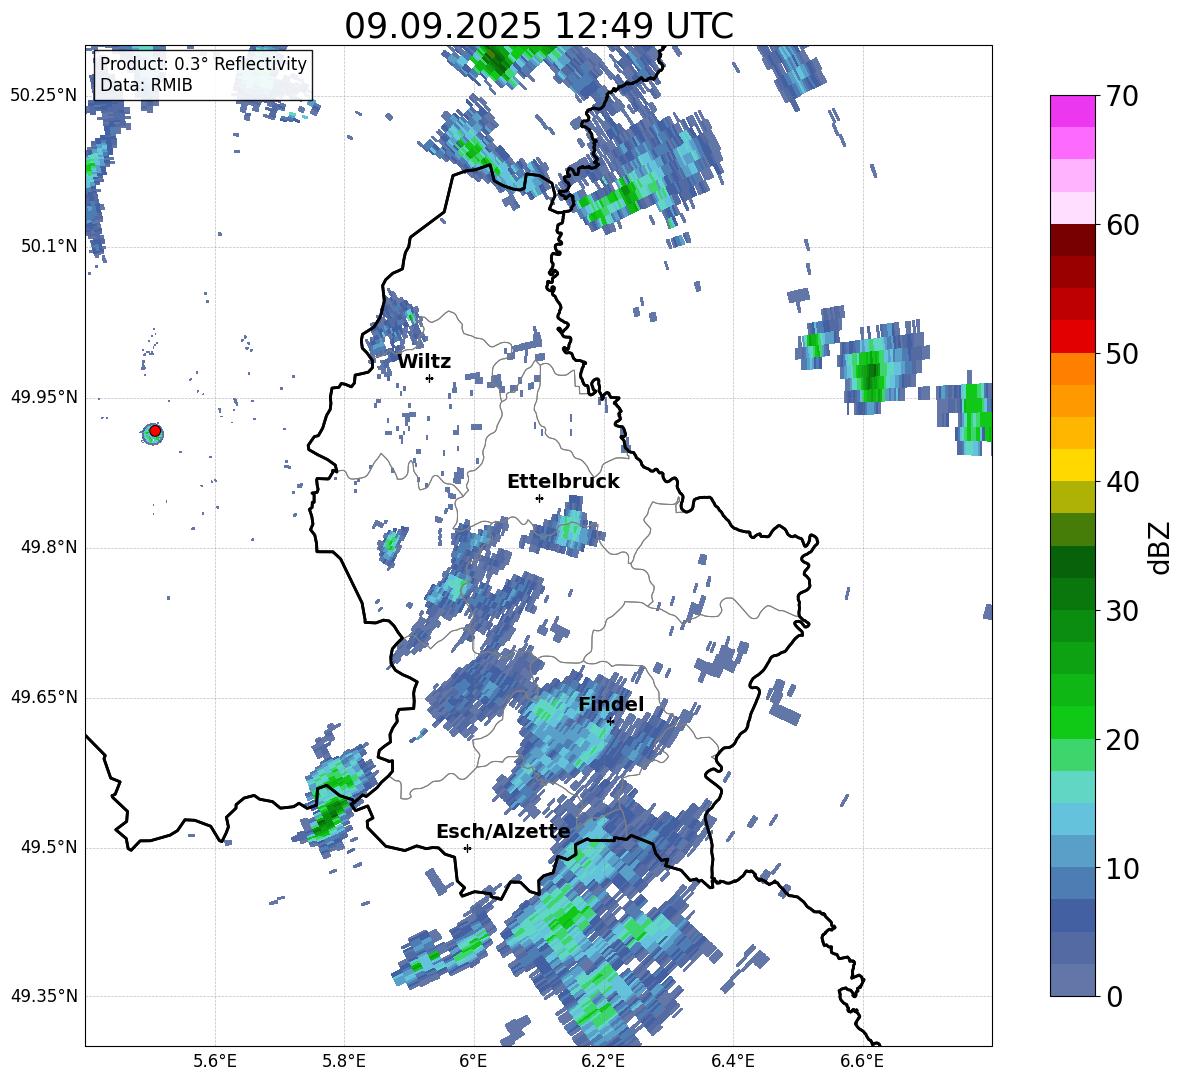Click the timestamp title 09.09.2025 12:49 UTC
Viewport: 1184px width, 1081px height.
pyautogui.click(x=539, y=26)
